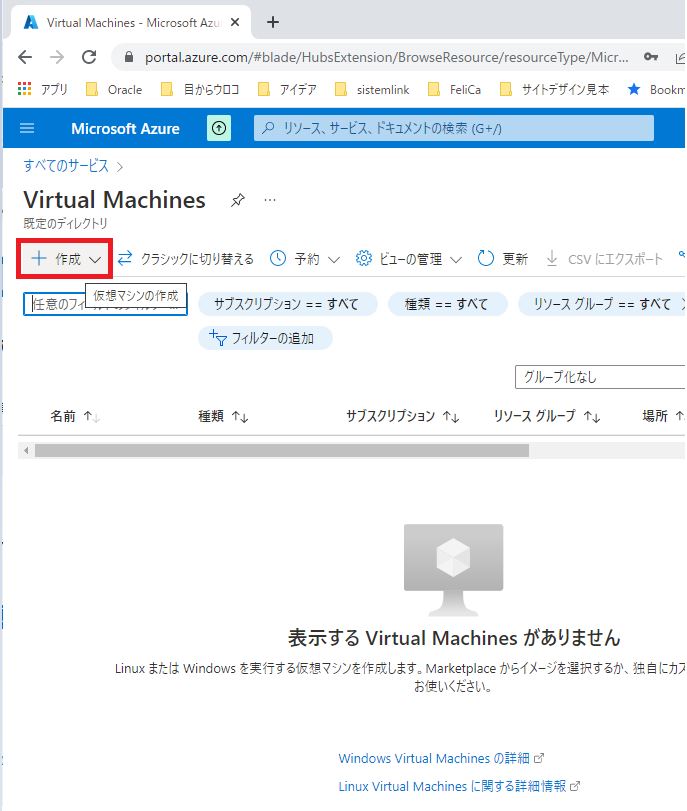Click the starred Bookmarks item
Screen dimensions: 687x811
pos(656,89)
